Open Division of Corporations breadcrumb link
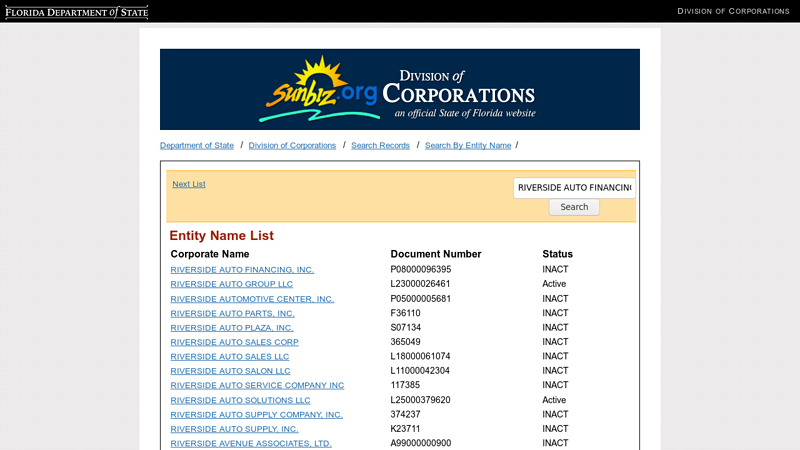 [x=292, y=145]
